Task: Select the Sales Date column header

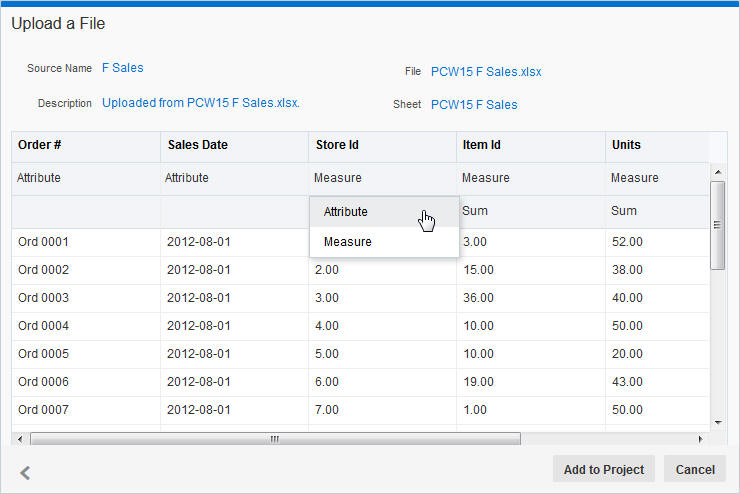Action: (234, 145)
